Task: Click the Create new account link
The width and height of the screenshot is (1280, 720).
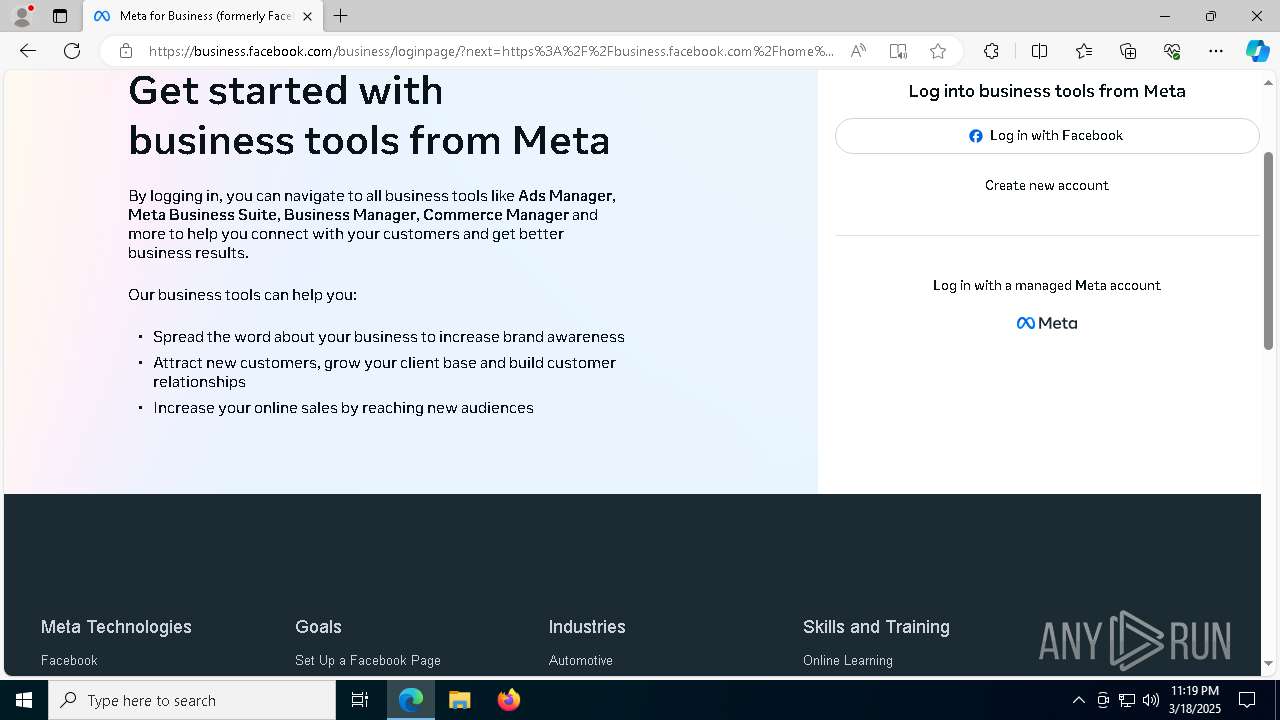Action: point(1046,185)
